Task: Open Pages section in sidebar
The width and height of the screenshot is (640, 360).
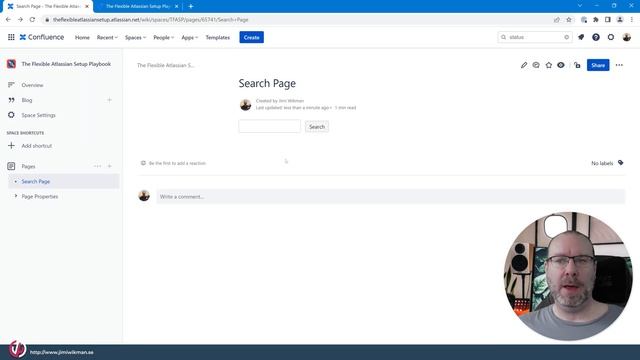Action: point(28,166)
